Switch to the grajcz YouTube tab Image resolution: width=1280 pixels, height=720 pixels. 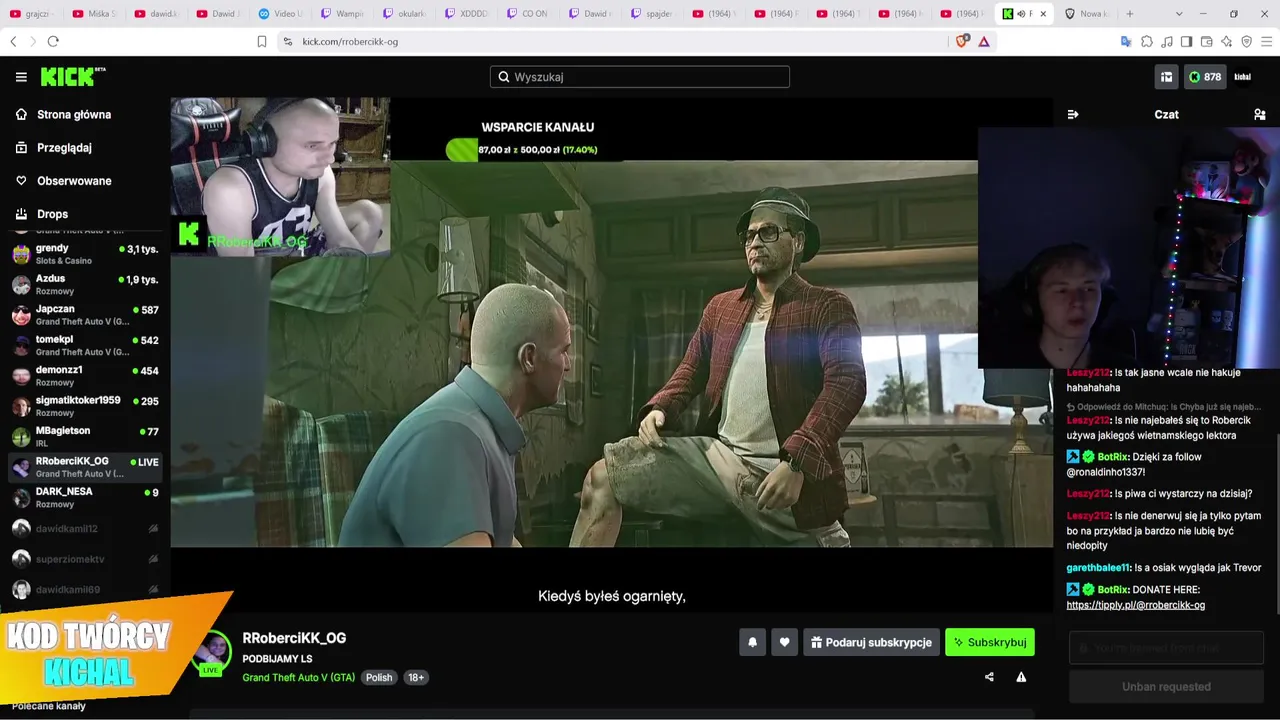[33, 14]
